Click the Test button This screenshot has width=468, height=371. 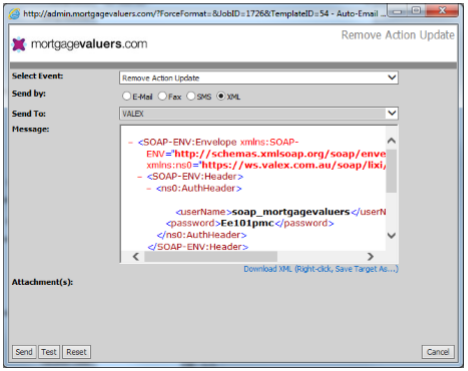click(49, 352)
